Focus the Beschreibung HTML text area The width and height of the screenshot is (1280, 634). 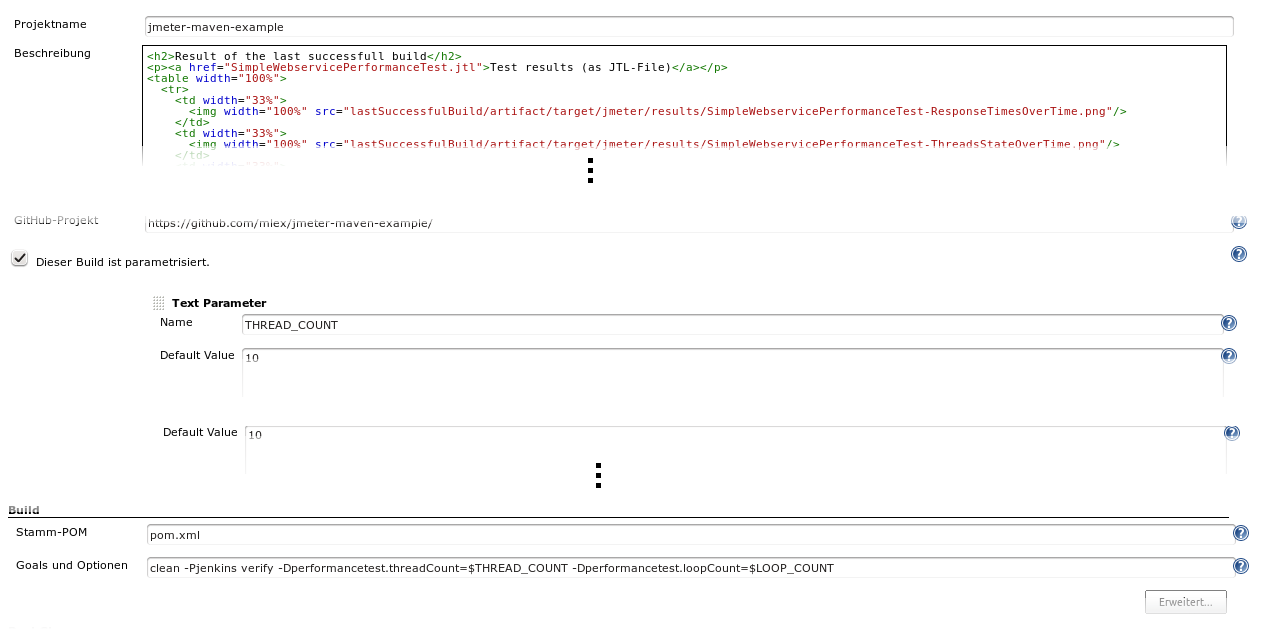tap(685, 105)
